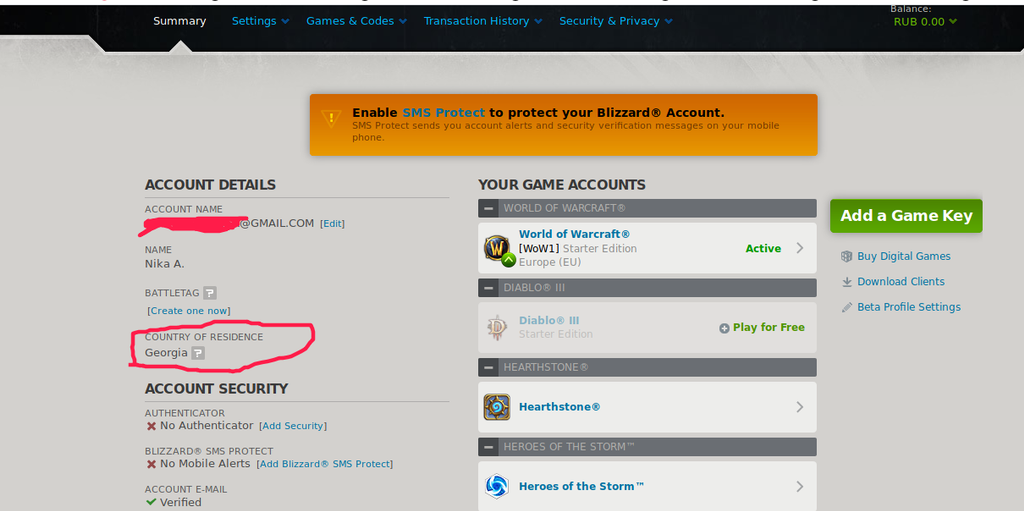Open the Transaction History dropdown
This screenshot has height=511, width=1024.
483,21
